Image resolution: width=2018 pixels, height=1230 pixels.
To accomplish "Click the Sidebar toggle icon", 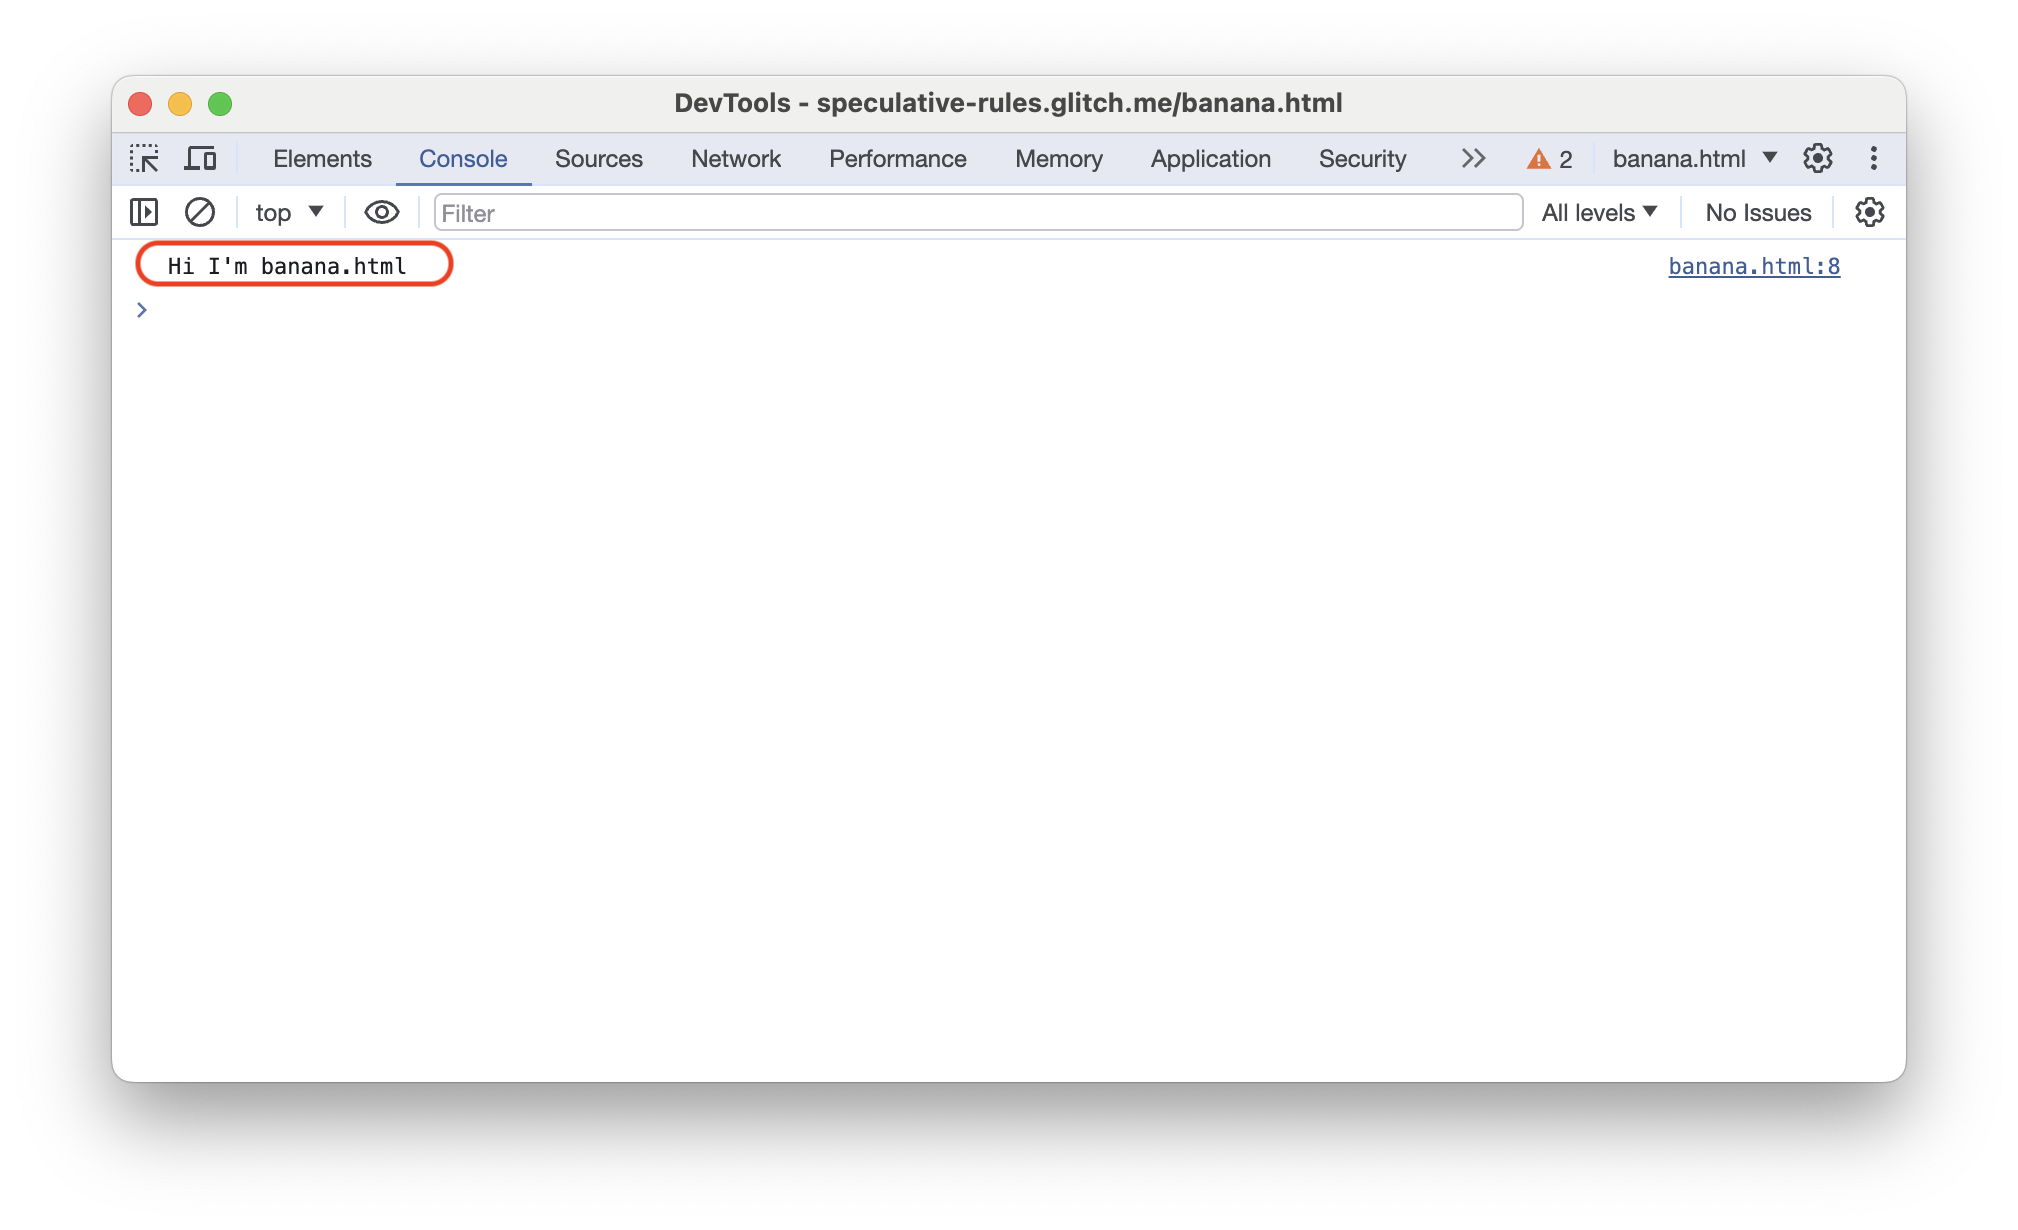I will pos(144,213).
